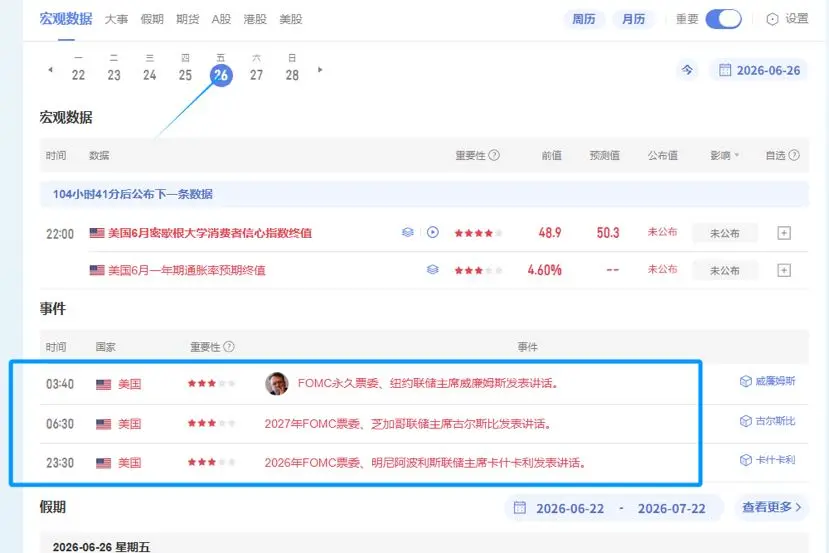Go to previous week arrow
Screen dimensions: 829x553
tap(50, 70)
